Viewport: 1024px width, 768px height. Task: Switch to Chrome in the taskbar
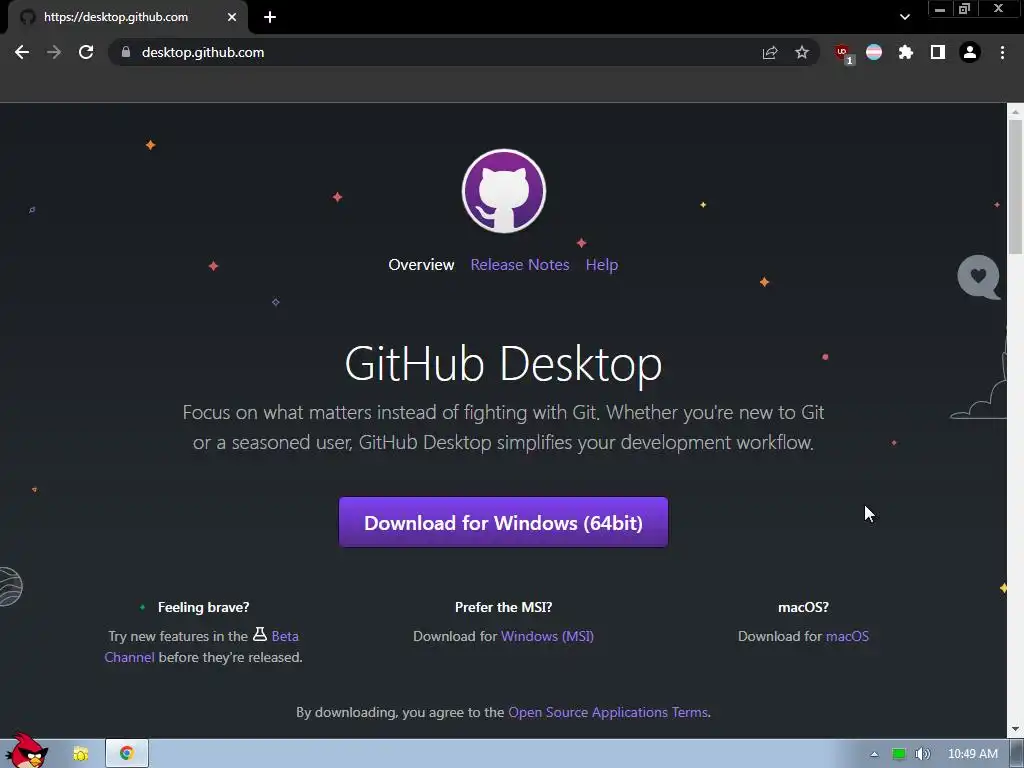(127, 754)
